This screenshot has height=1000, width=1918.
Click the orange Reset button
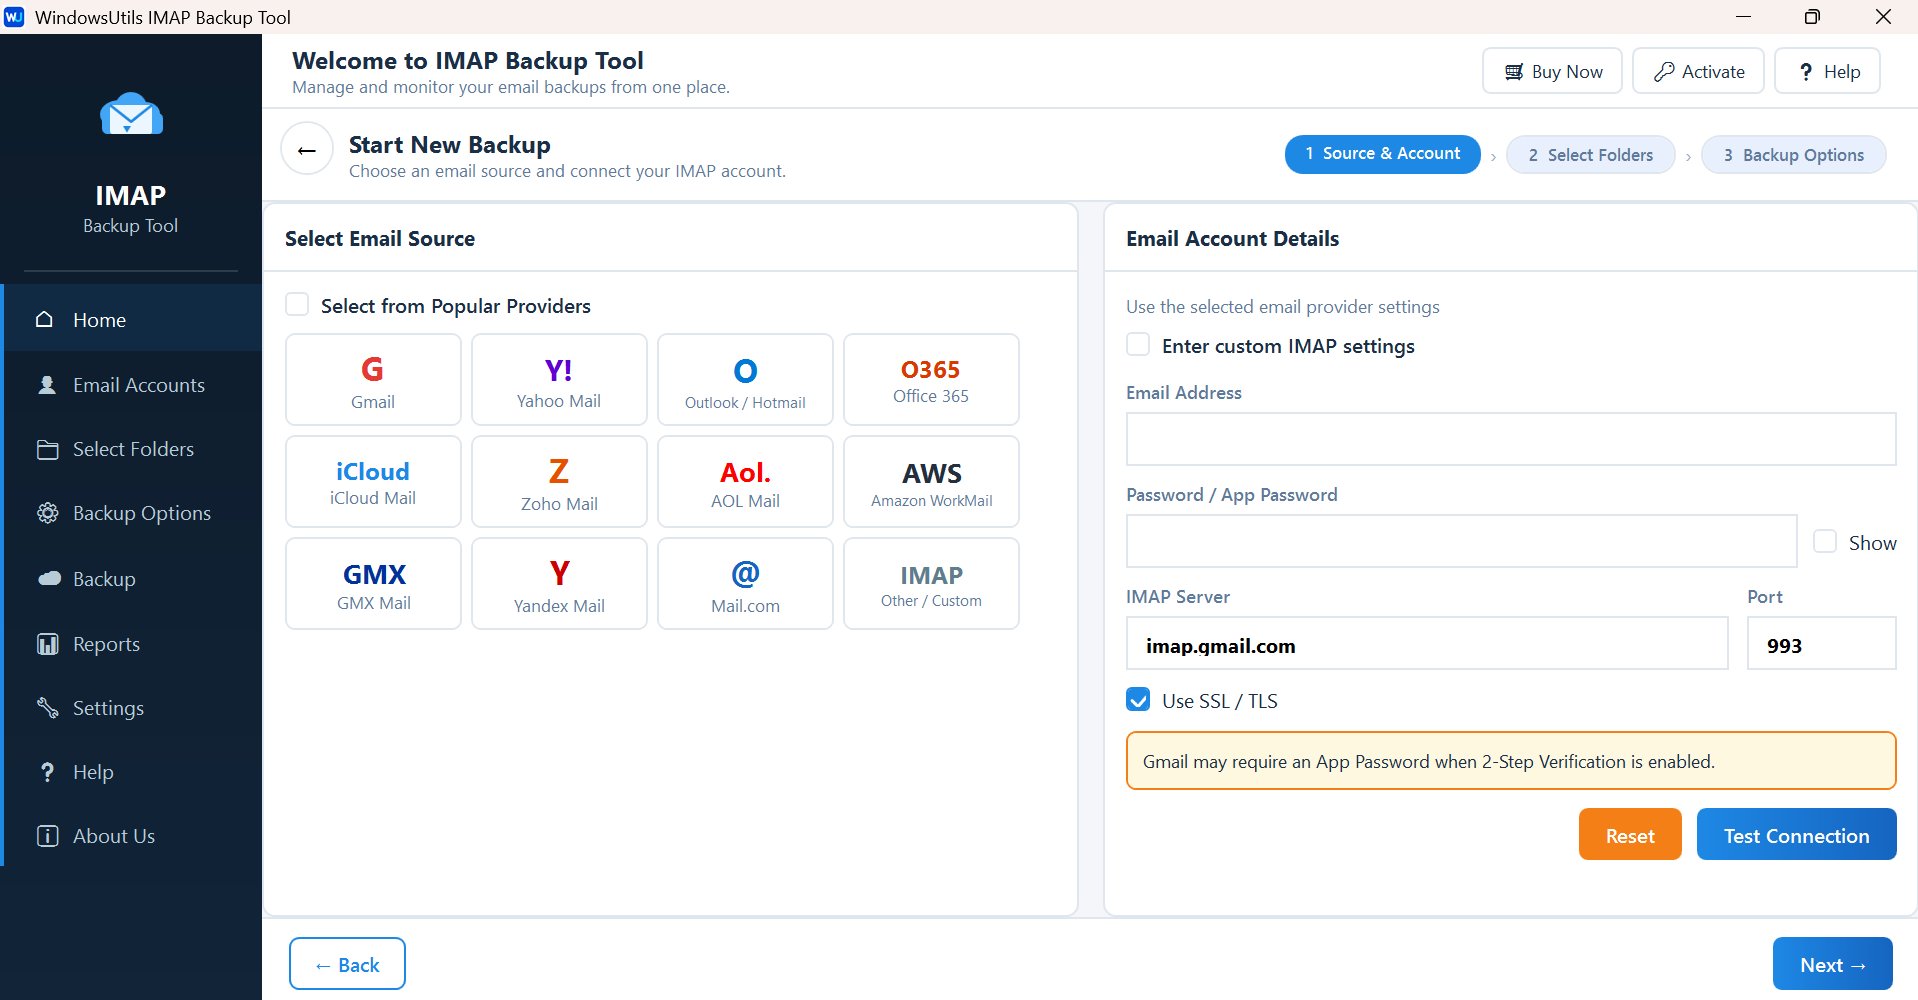tap(1630, 835)
